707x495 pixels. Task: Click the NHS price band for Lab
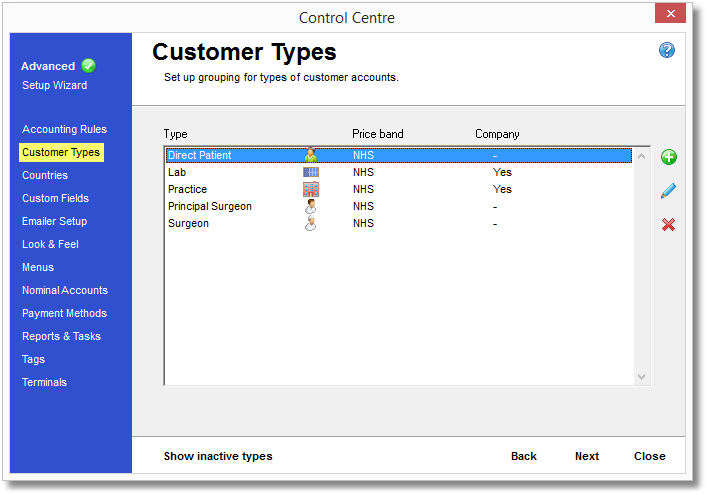363,172
